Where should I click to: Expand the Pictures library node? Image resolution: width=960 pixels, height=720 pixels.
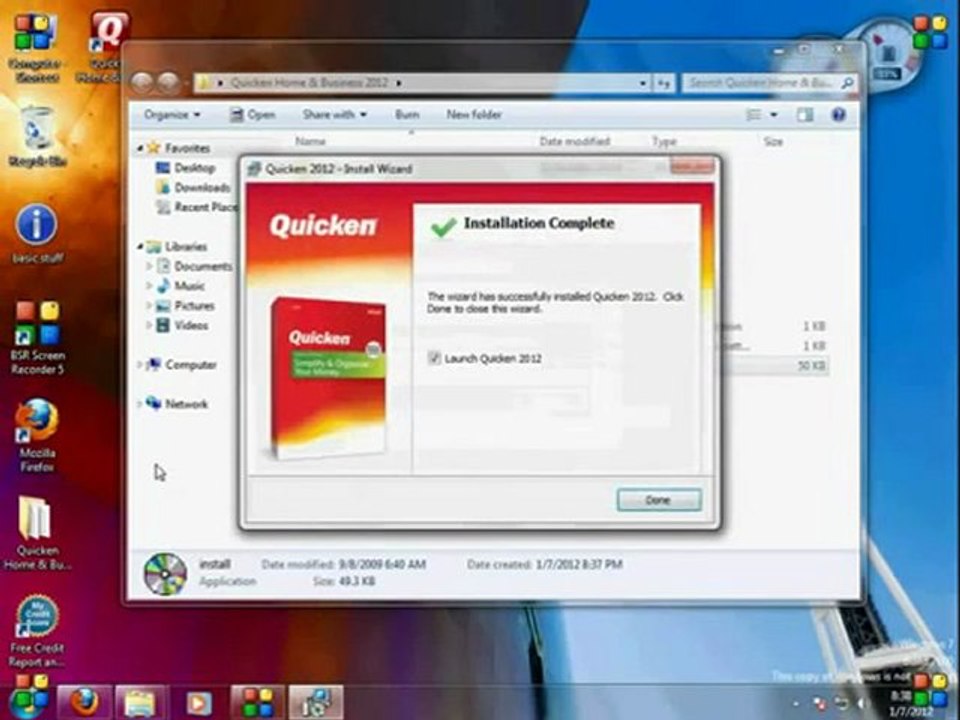pos(149,306)
